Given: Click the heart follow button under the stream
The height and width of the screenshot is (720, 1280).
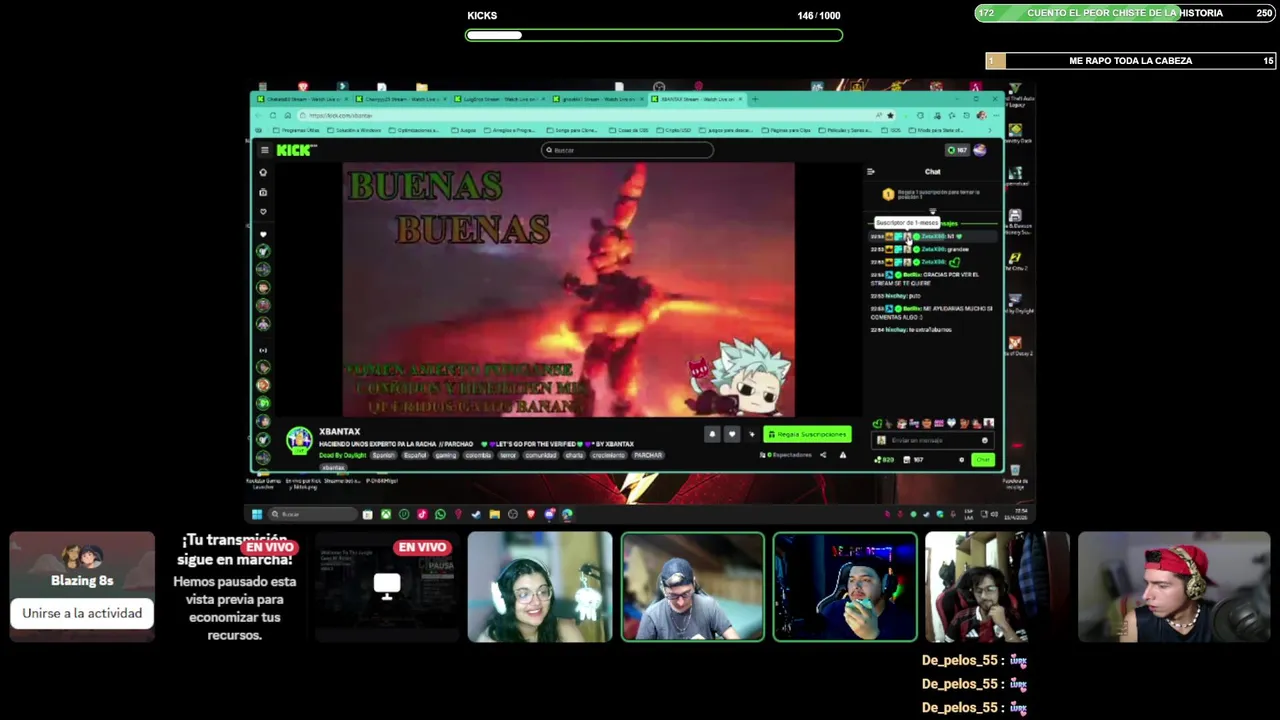Looking at the screenshot, I should click(732, 434).
